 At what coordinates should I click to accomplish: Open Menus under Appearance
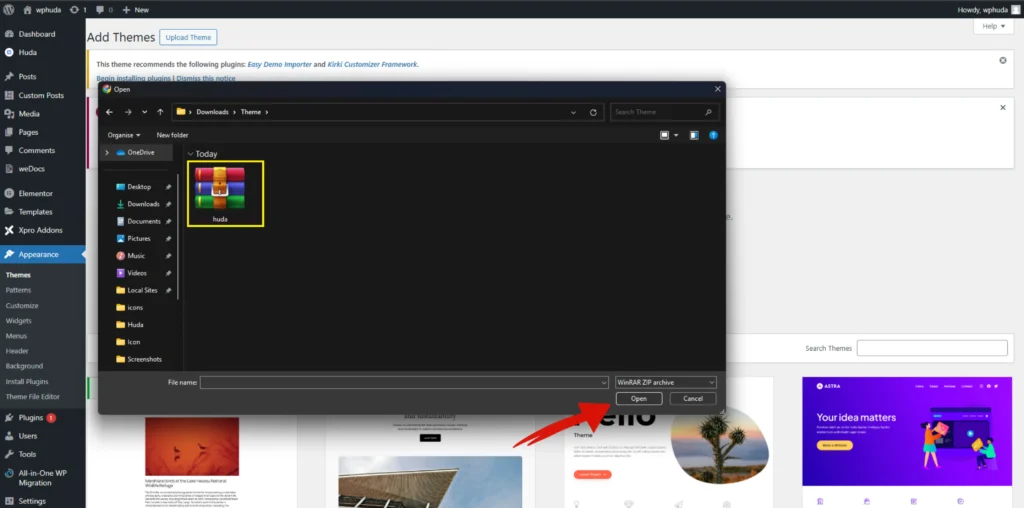(16, 336)
